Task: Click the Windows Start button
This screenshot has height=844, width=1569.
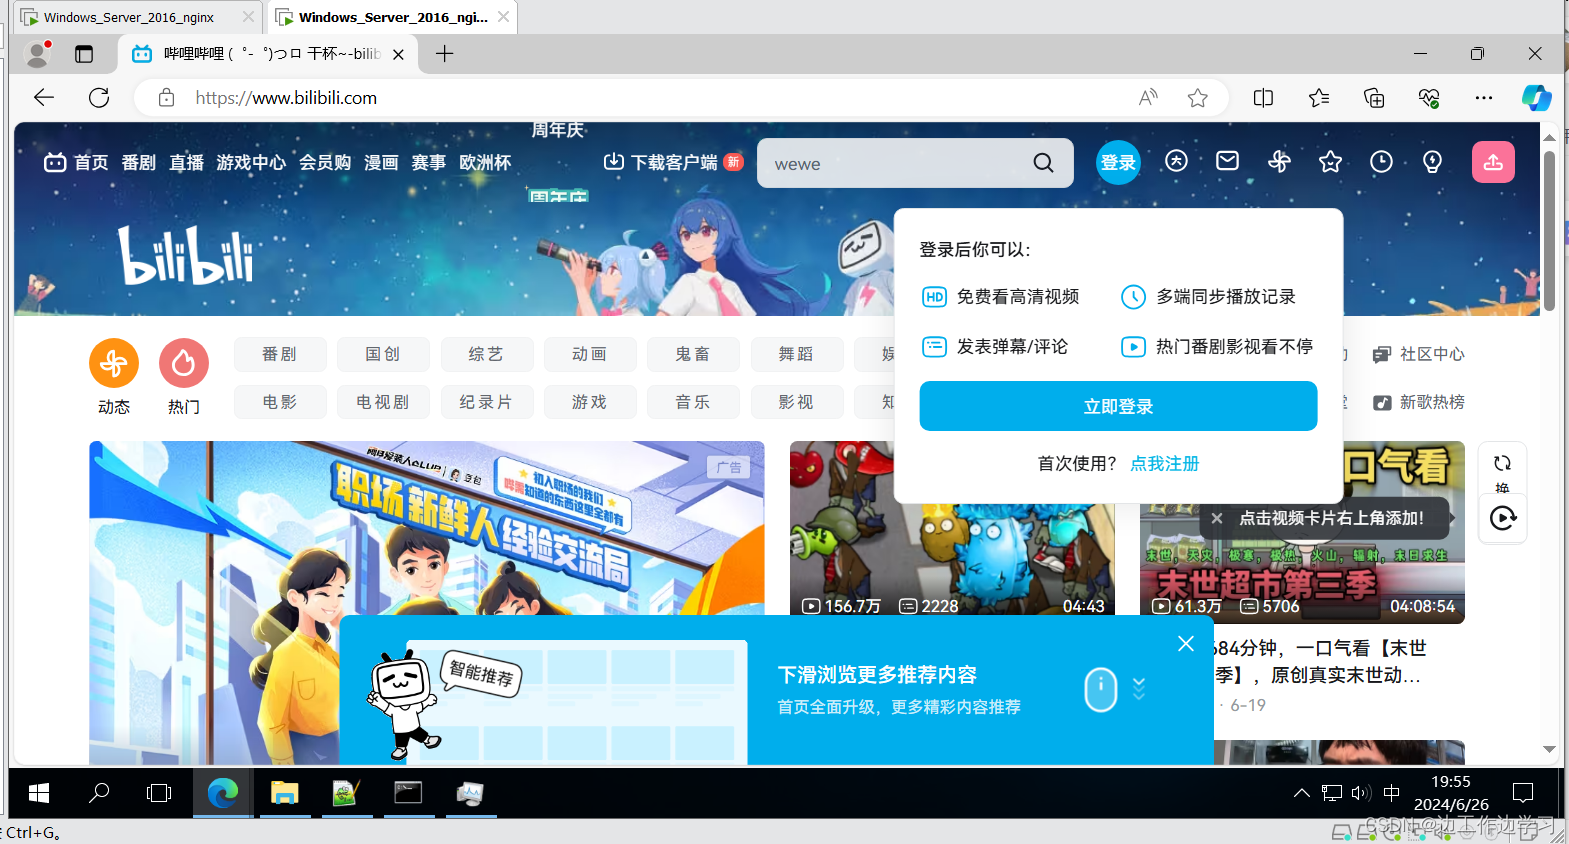Action: coord(39,793)
